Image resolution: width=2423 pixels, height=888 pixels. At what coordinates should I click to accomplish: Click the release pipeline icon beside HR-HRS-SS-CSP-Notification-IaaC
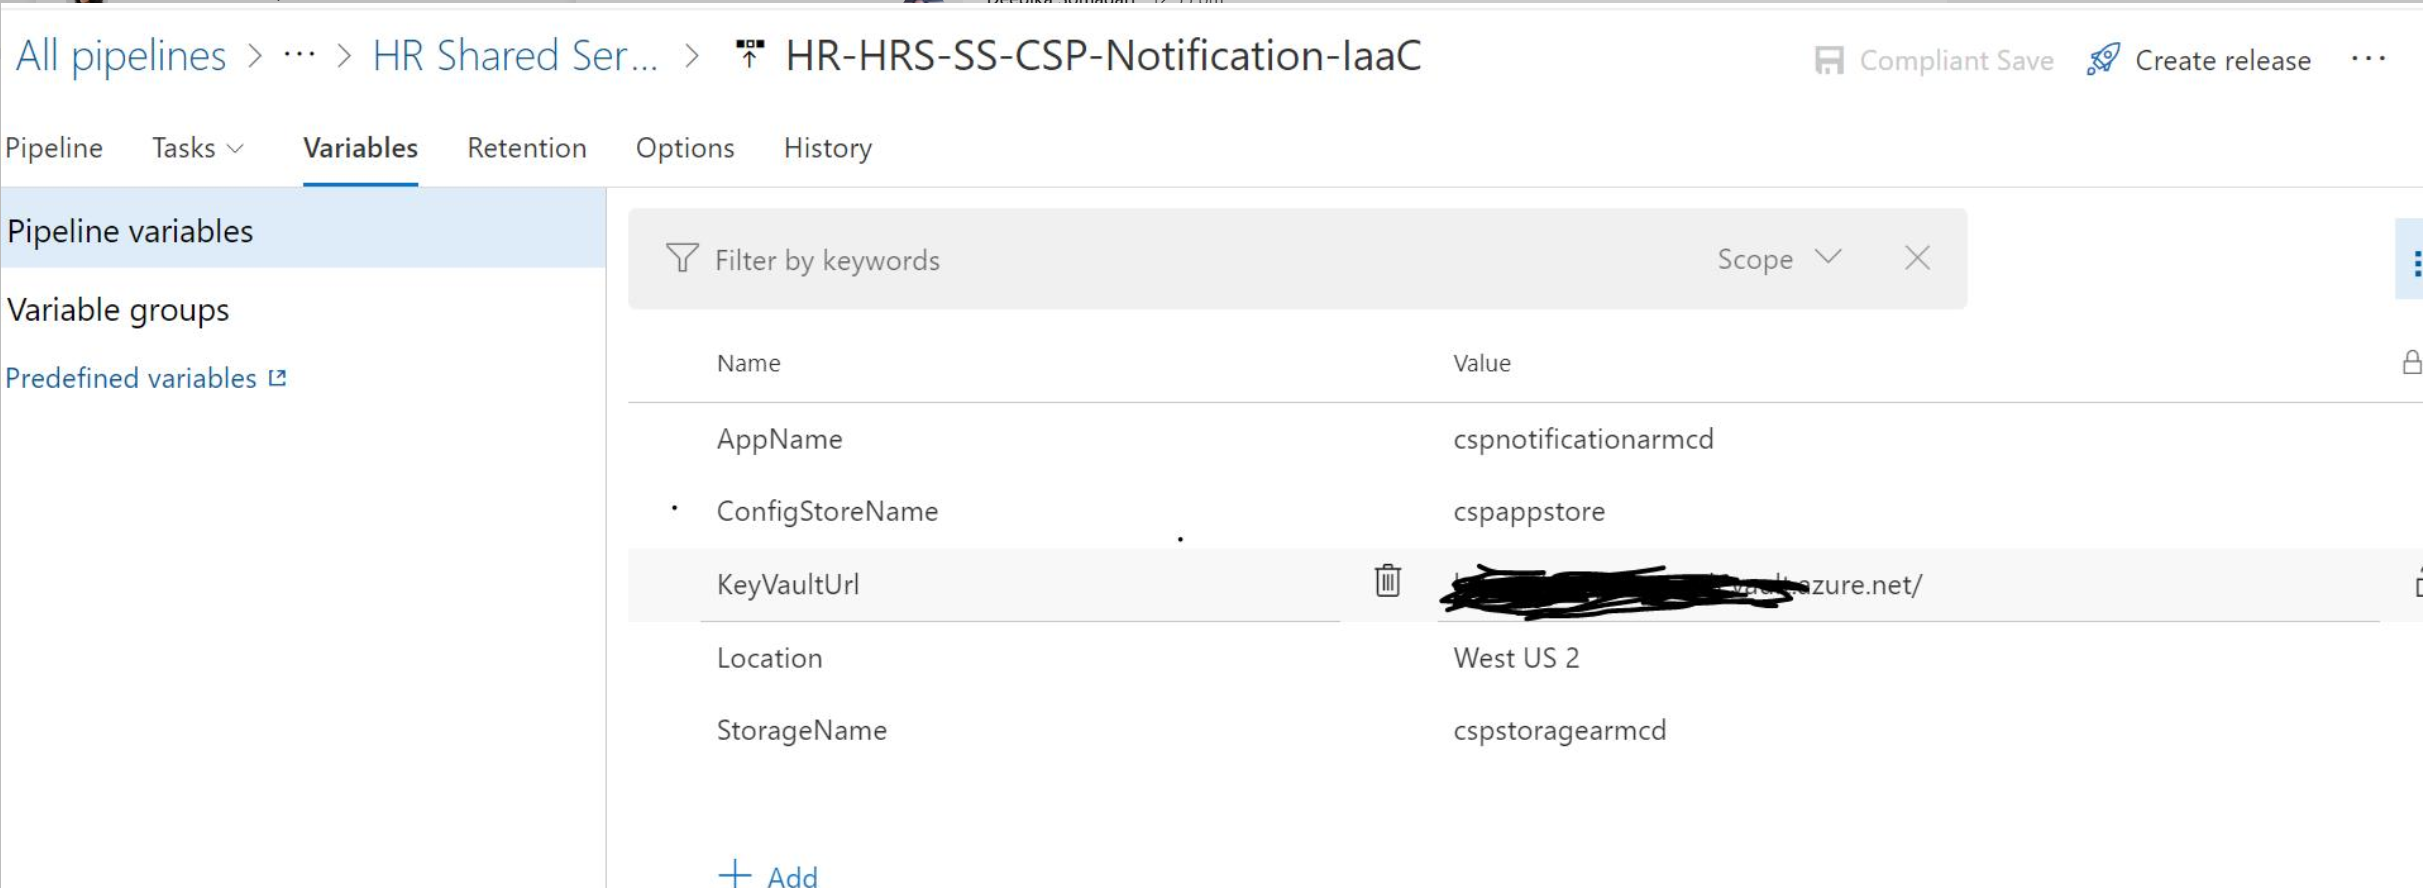click(x=749, y=55)
